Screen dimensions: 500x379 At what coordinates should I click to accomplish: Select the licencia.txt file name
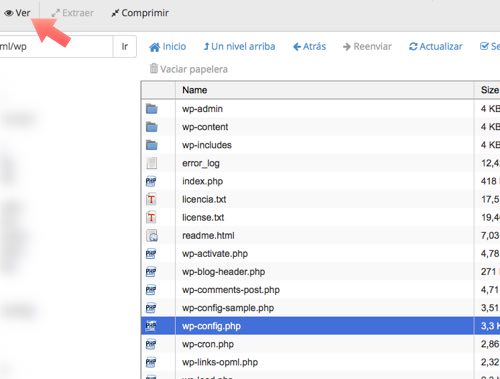pyautogui.click(x=204, y=199)
